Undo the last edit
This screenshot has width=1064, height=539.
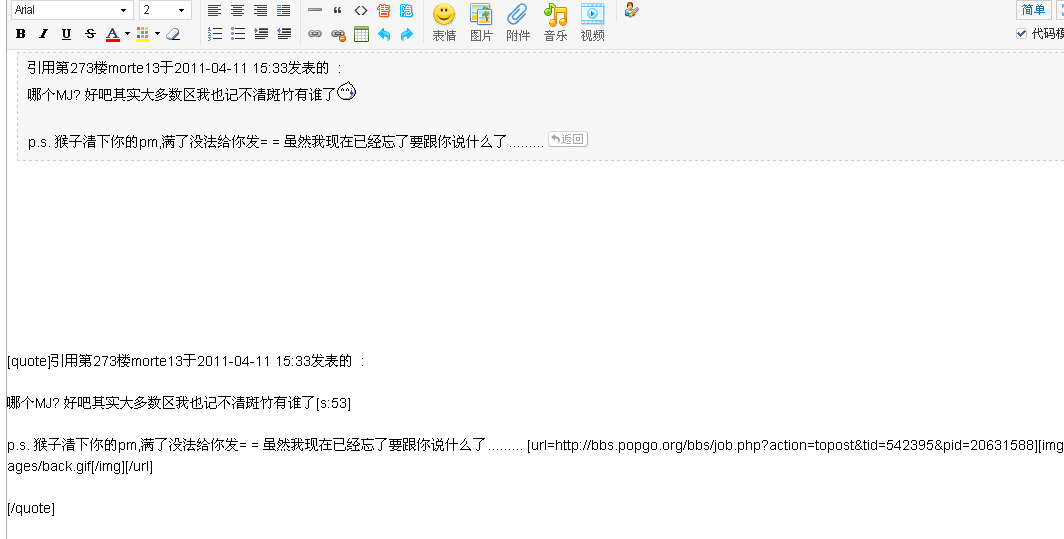[x=384, y=34]
